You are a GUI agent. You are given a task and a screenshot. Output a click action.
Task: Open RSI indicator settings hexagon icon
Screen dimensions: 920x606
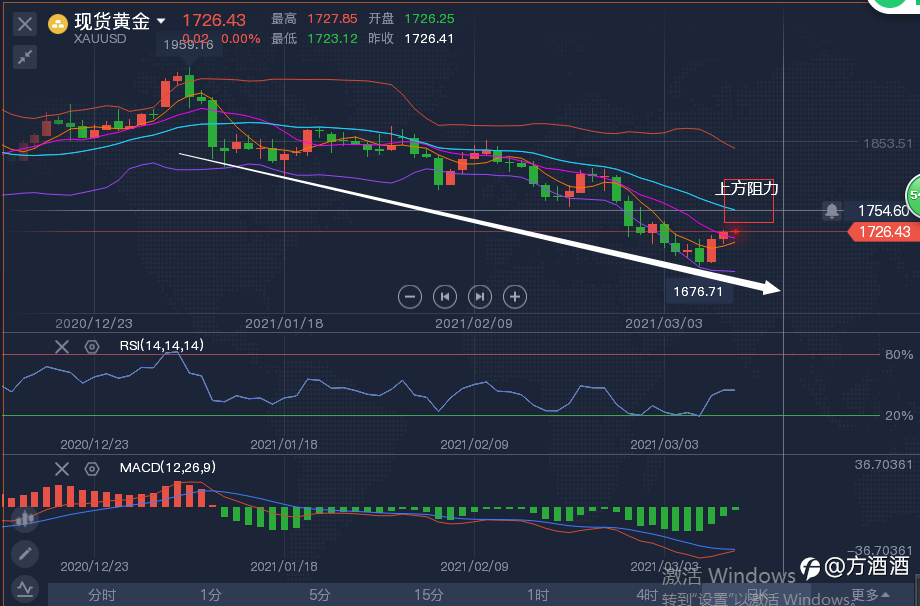tap(92, 347)
